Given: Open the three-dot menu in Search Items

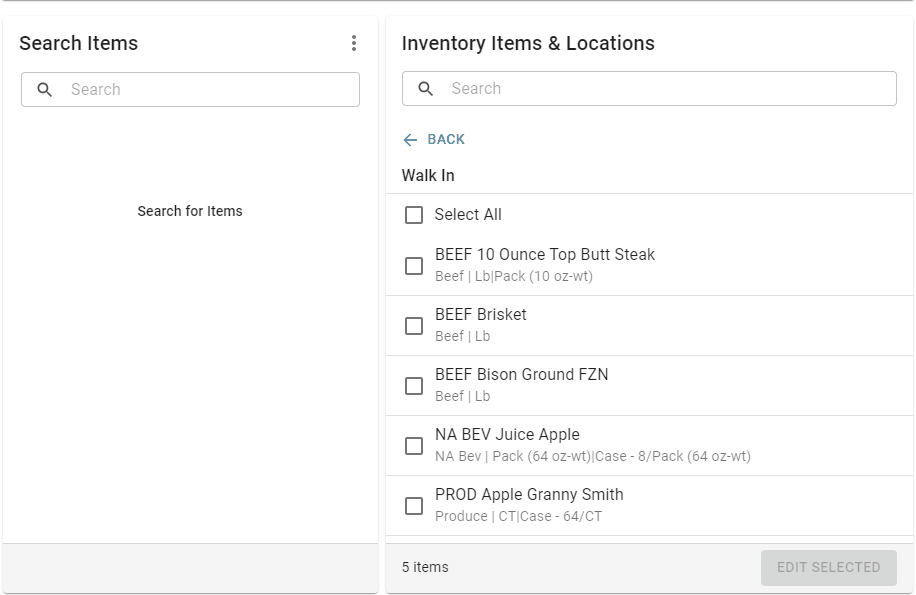Looking at the screenshot, I should click(353, 43).
